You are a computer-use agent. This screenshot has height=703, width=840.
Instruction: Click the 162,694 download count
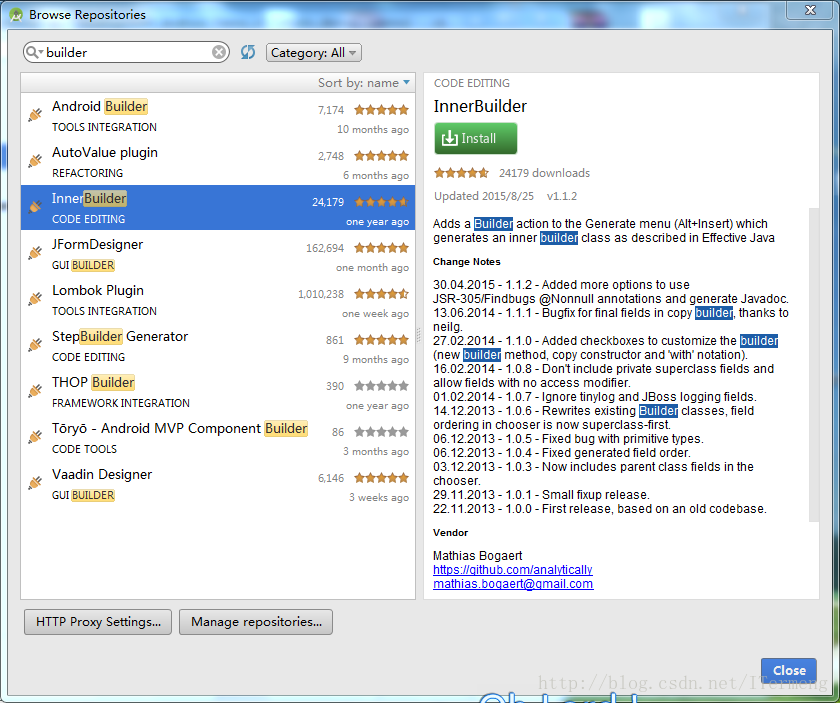pos(325,248)
